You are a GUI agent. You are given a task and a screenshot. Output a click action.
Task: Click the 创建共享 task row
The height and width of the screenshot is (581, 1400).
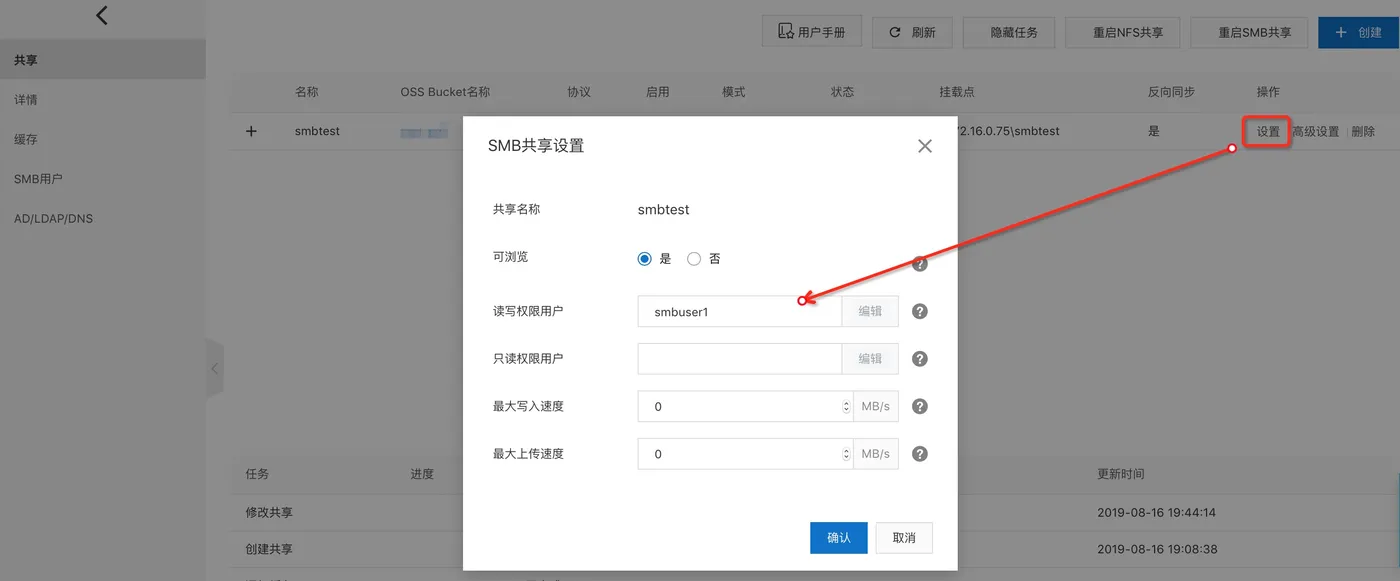click(269, 549)
